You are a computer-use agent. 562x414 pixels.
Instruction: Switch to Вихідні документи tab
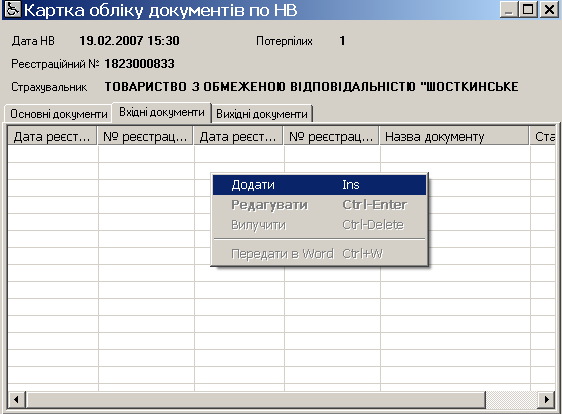tap(262, 114)
